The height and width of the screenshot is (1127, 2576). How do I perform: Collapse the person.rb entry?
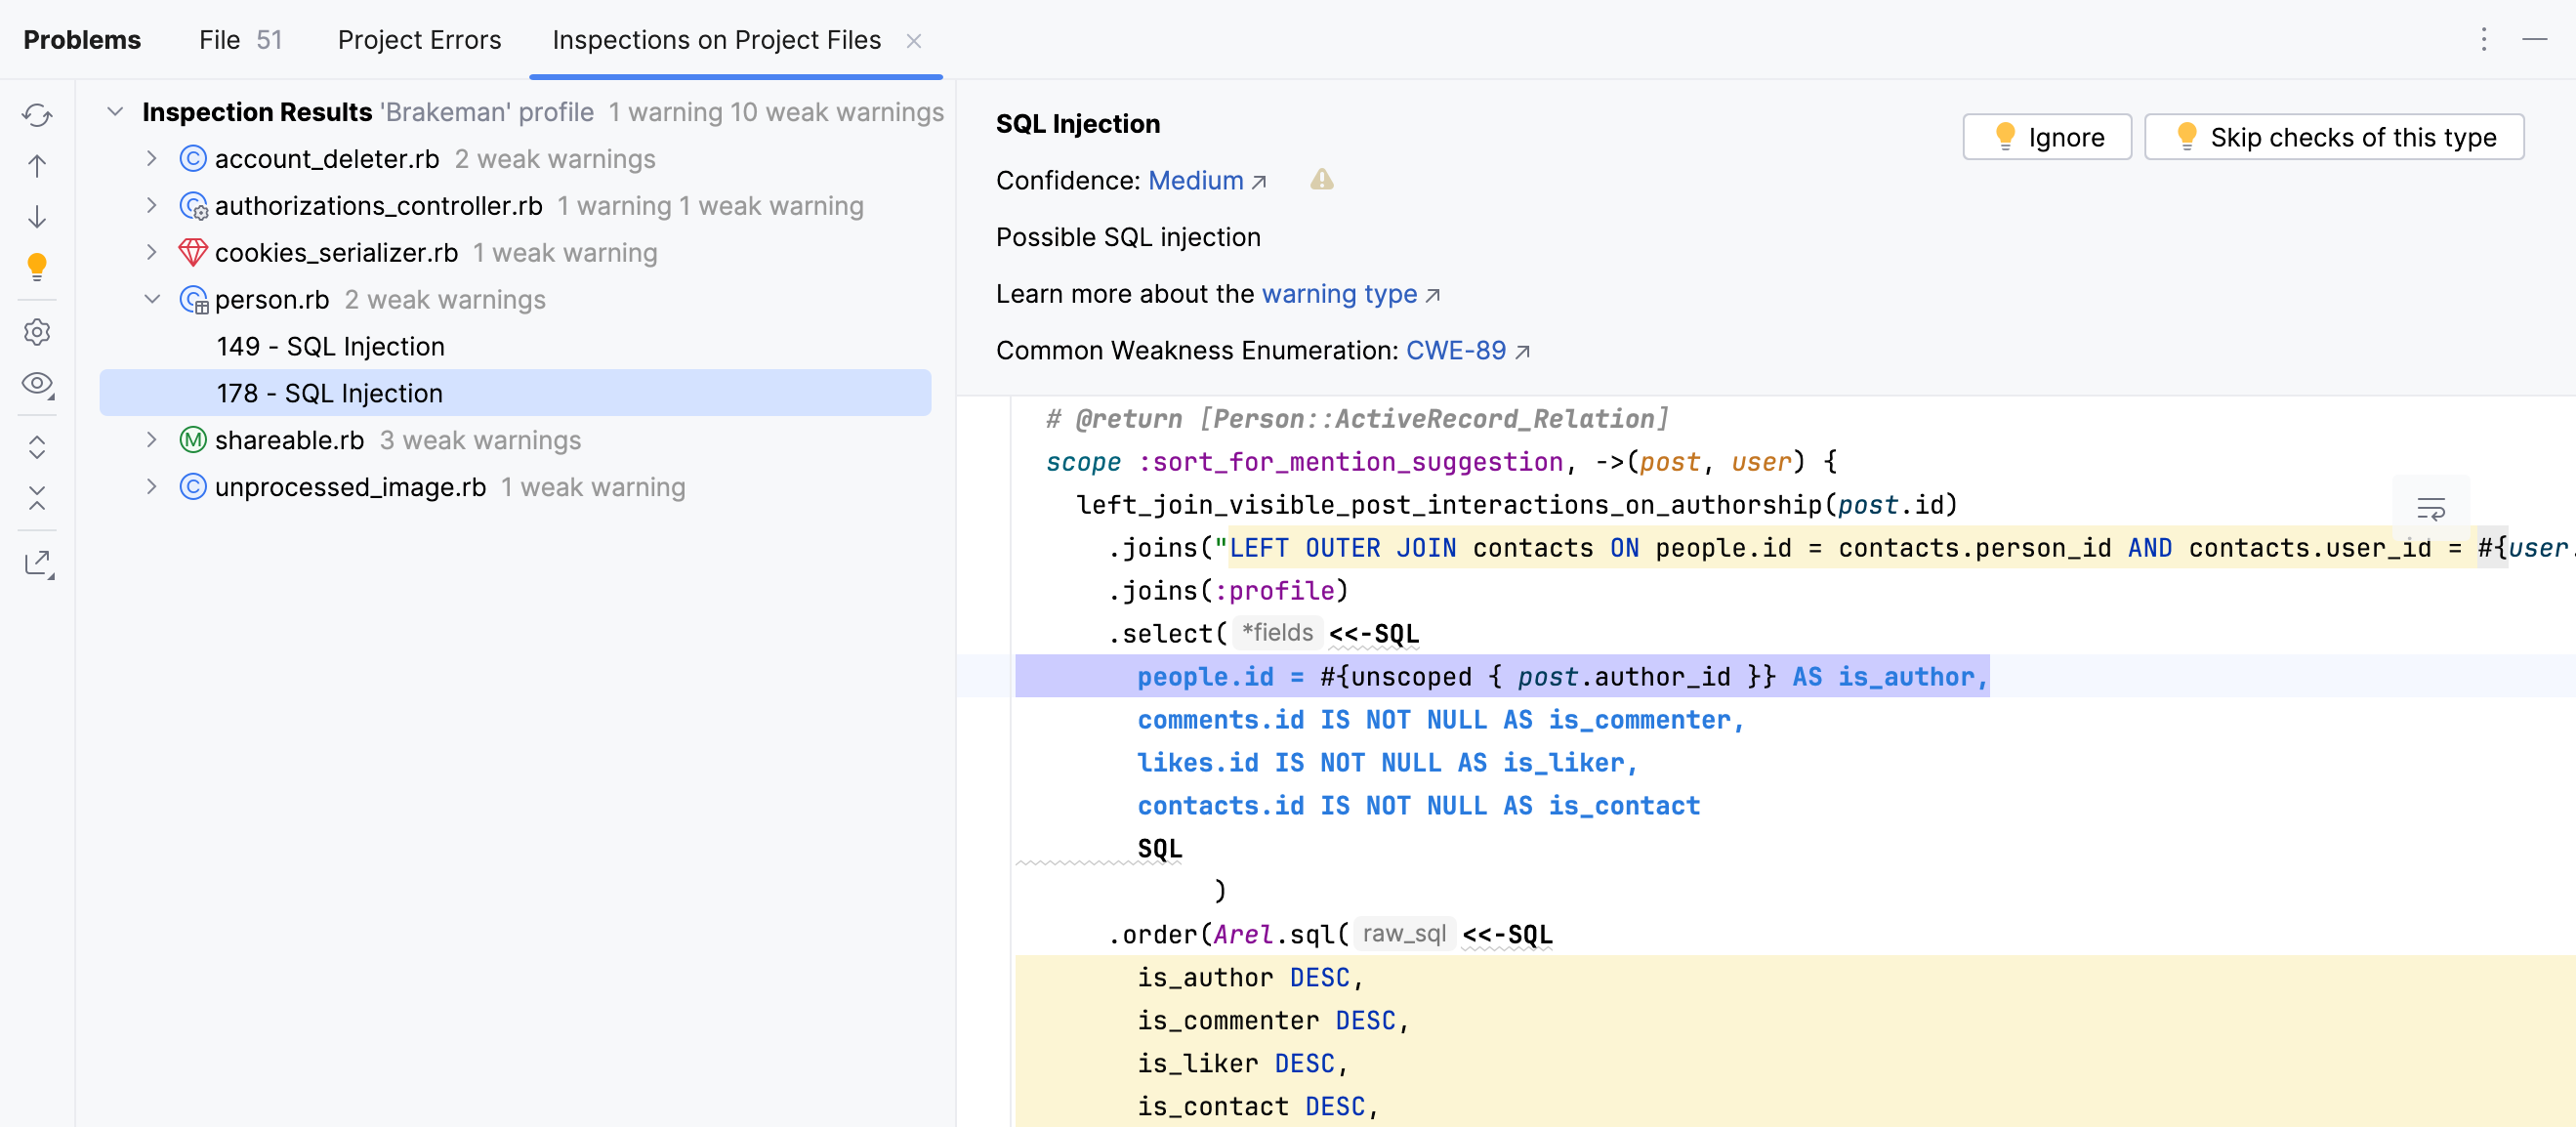[152, 299]
